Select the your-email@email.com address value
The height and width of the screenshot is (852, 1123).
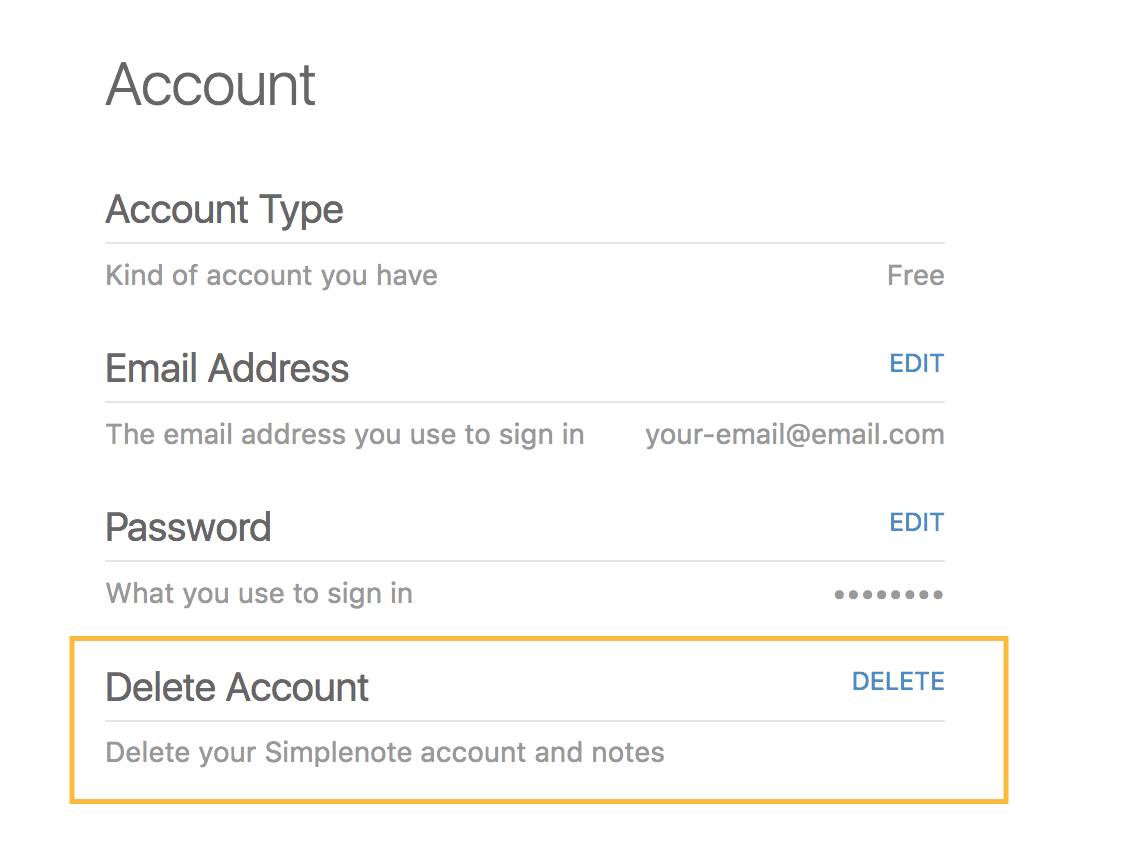pos(794,435)
